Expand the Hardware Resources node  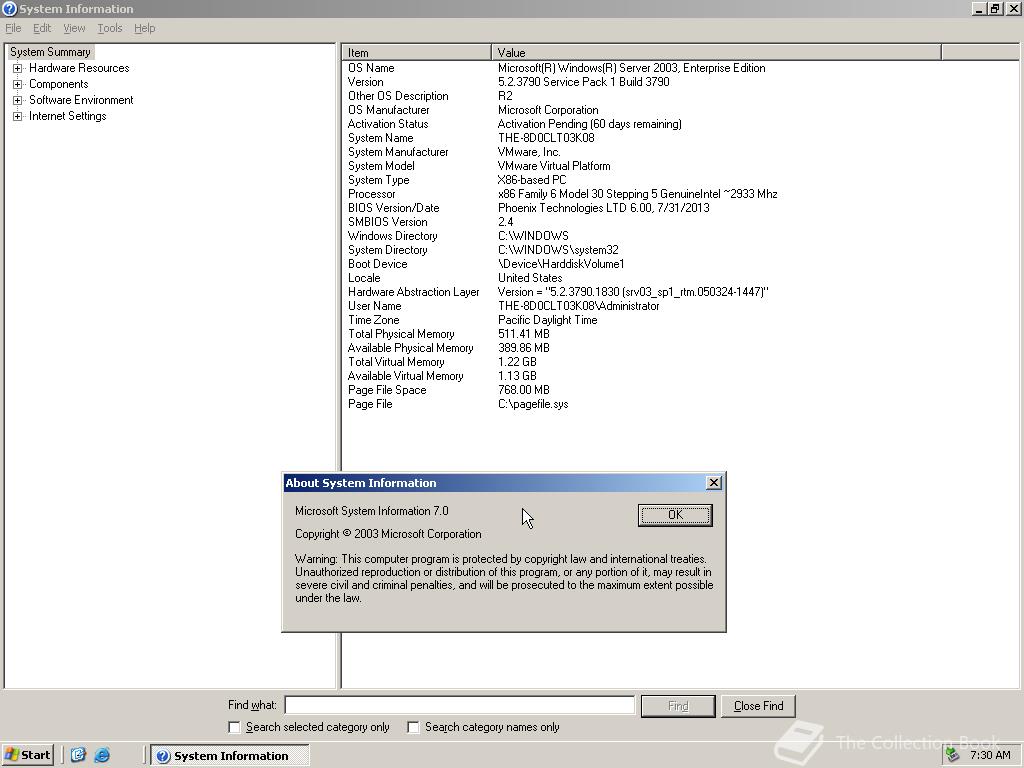[x=18, y=68]
